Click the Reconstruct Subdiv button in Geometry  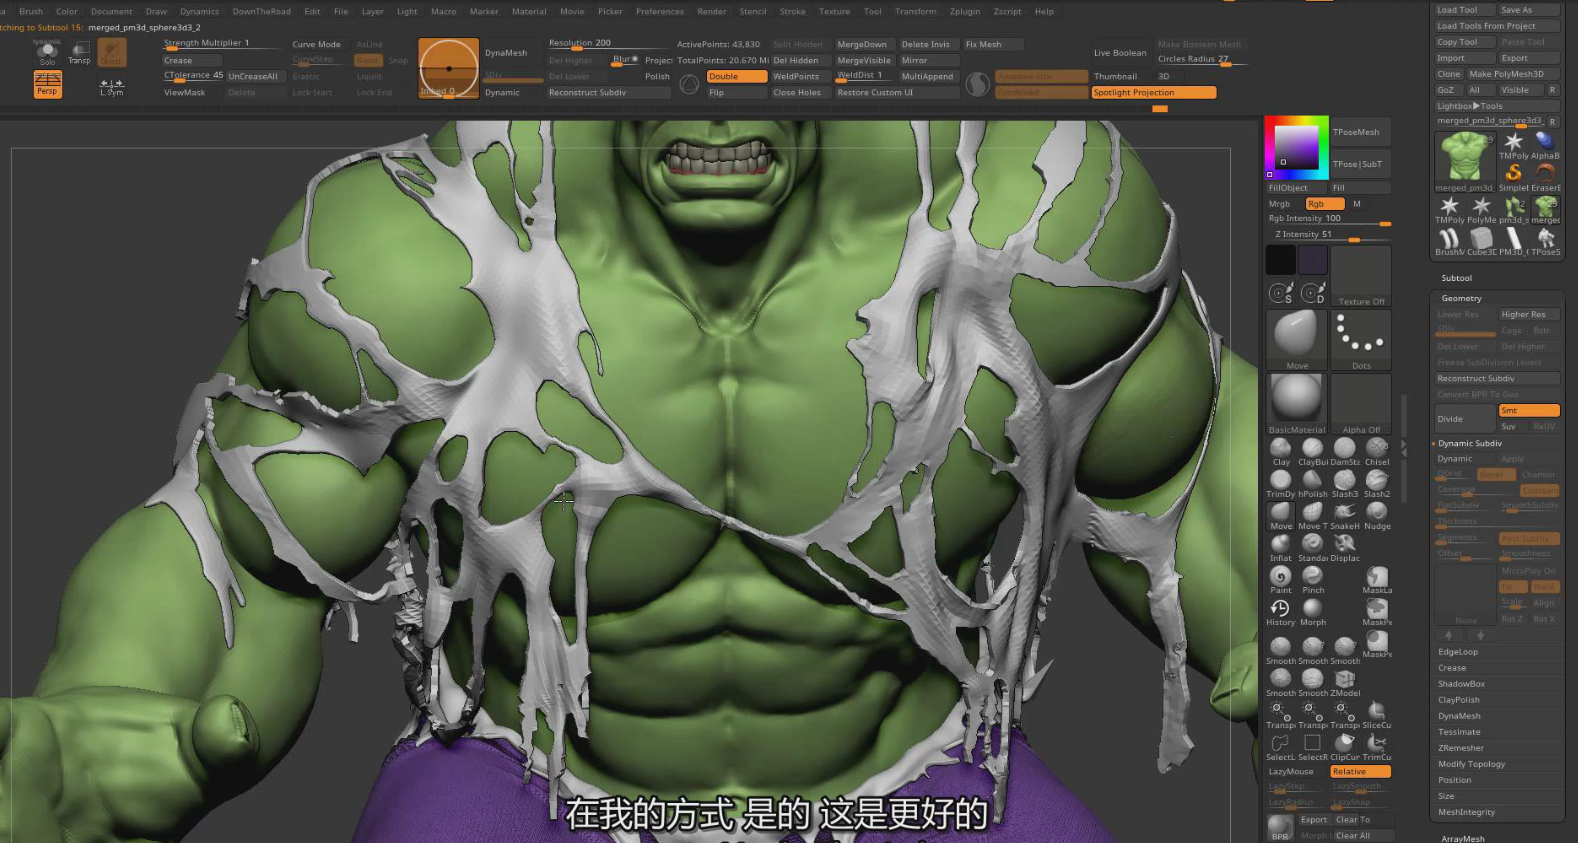pos(1496,379)
